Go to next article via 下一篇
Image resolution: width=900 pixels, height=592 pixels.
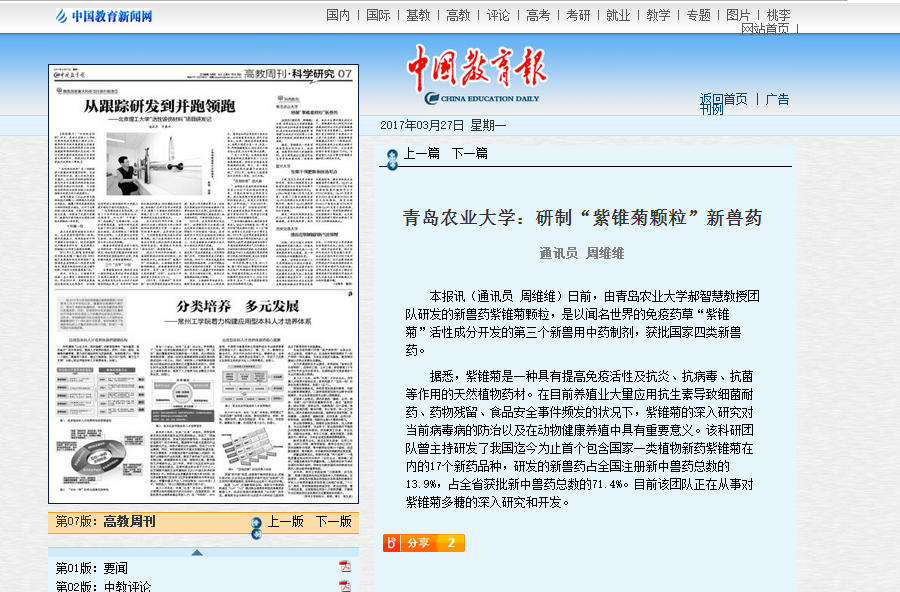coord(470,153)
